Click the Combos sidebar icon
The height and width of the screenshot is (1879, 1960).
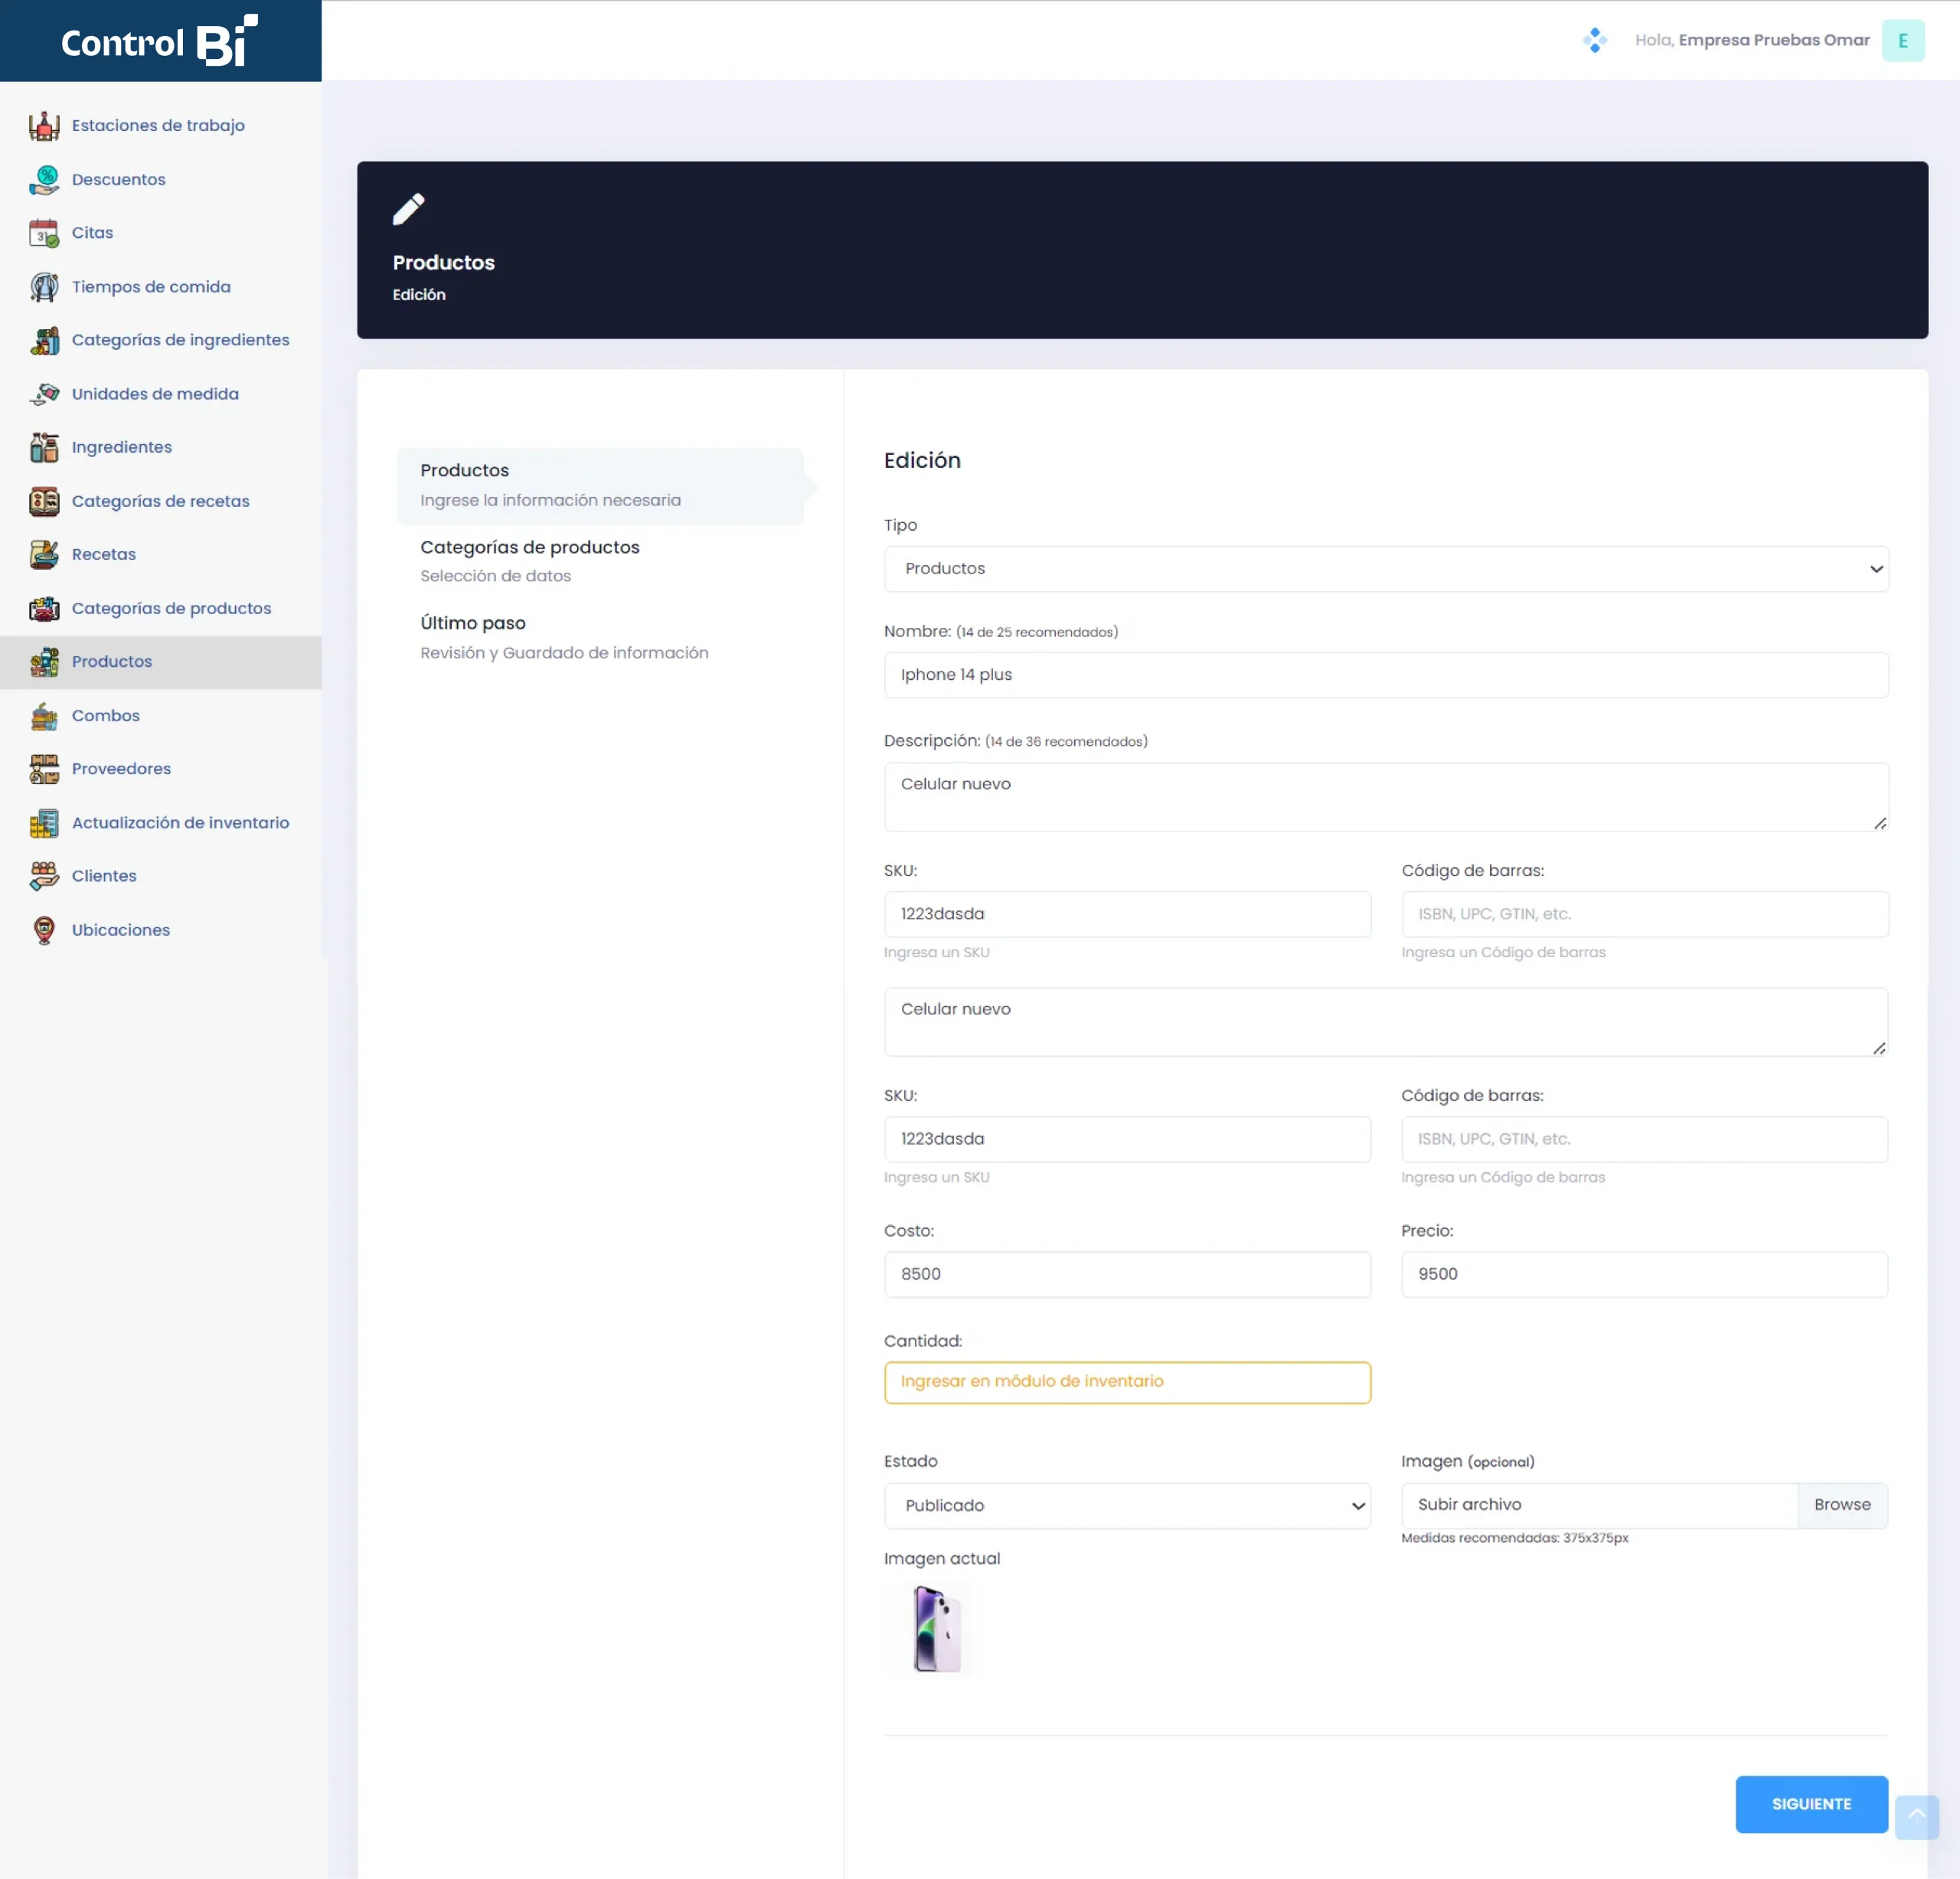tap(44, 715)
